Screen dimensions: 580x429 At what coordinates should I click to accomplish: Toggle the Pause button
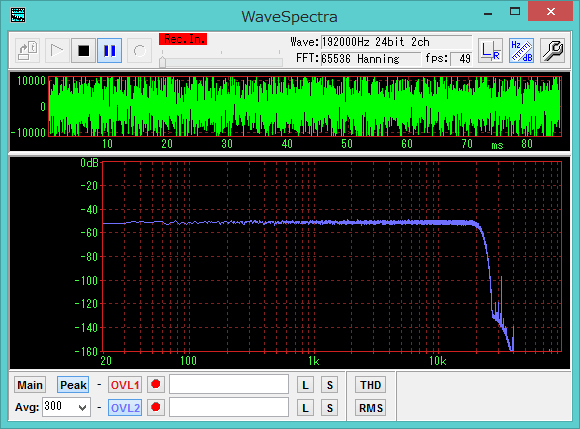point(109,51)
